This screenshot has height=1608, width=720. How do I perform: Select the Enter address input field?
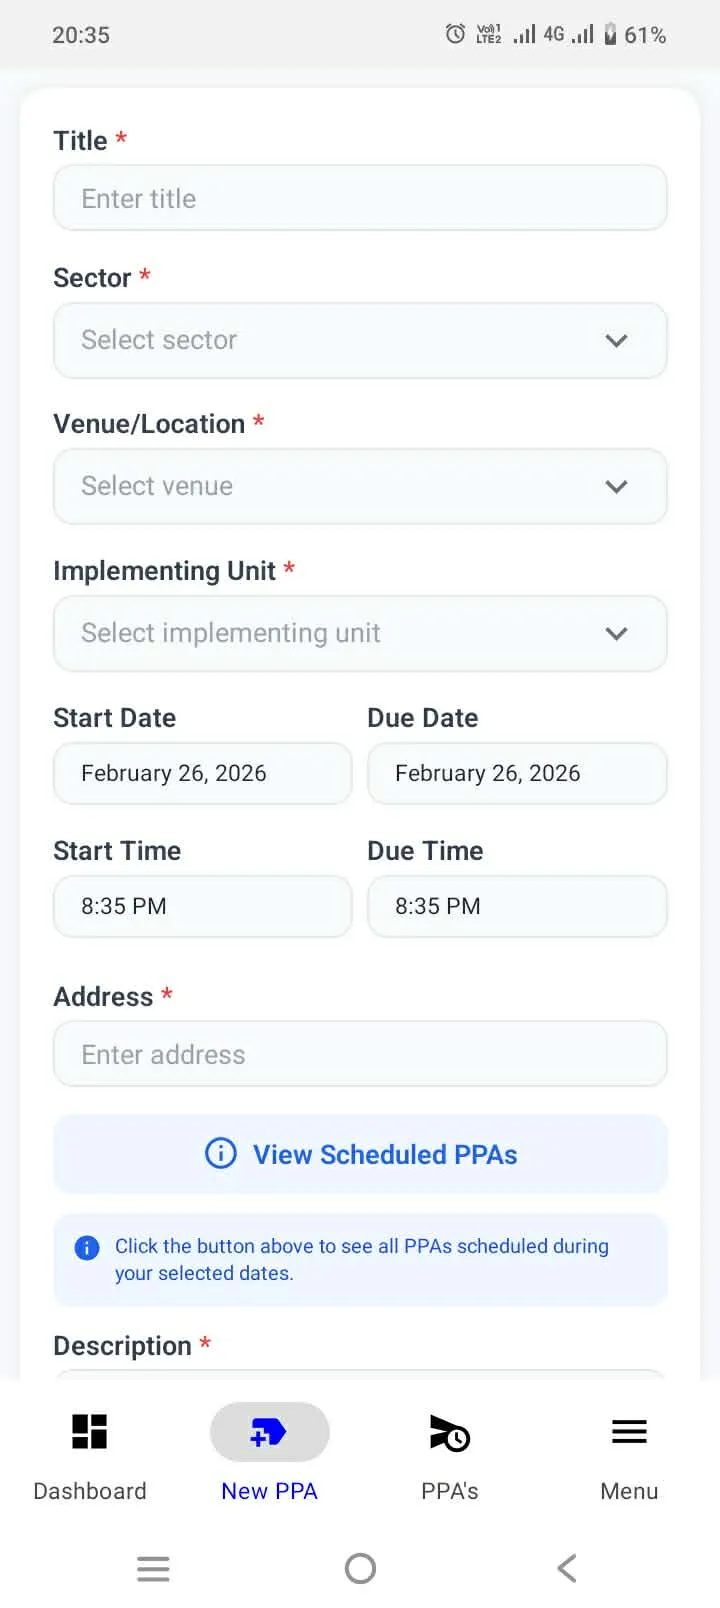360,1053
